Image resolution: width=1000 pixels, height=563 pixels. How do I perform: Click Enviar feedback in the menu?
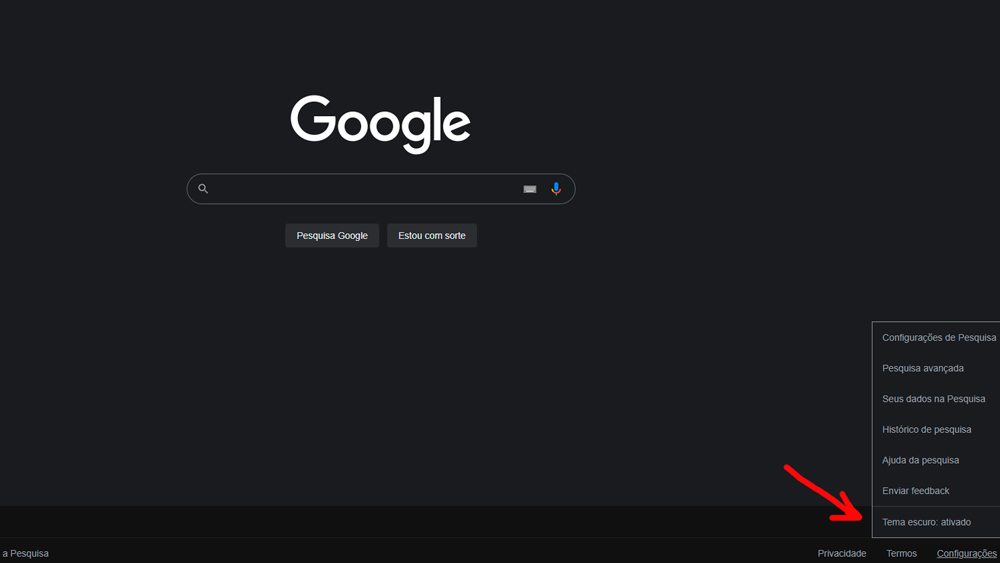(915, 491)
